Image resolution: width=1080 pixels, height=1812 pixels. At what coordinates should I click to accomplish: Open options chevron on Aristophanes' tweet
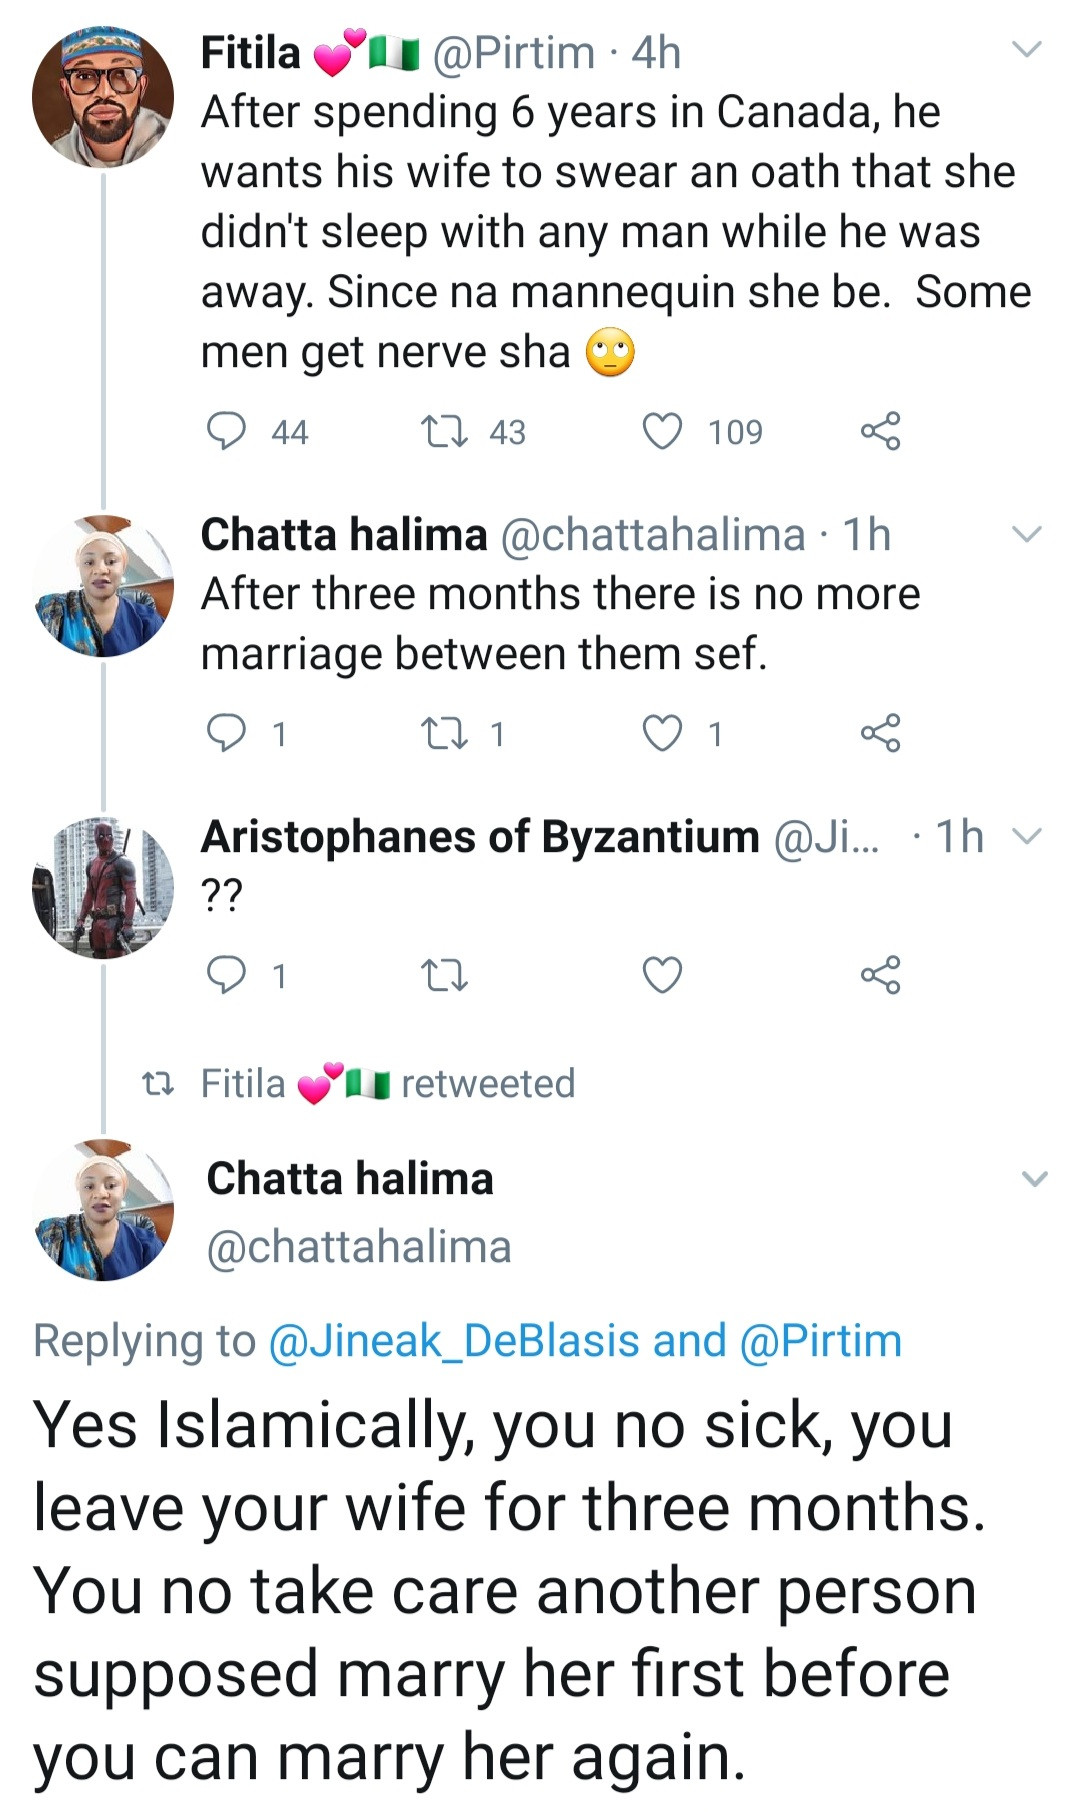(1027, 836)
